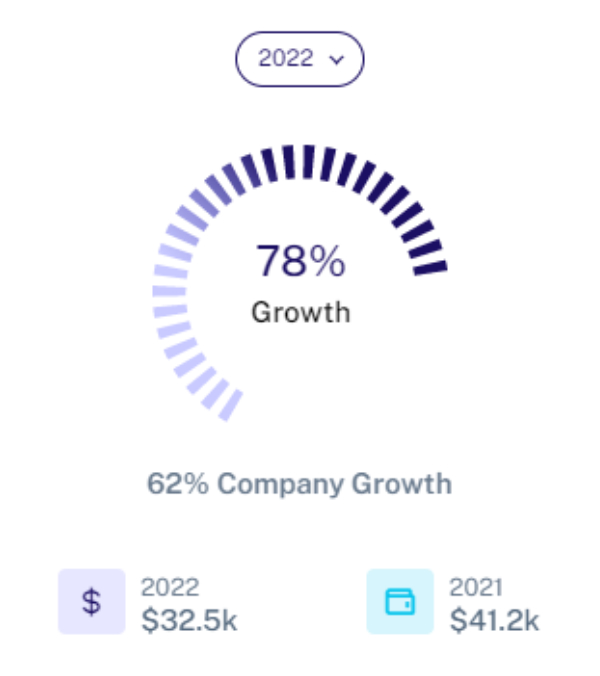Click the $32.5k amount

[x=189, y=620]
